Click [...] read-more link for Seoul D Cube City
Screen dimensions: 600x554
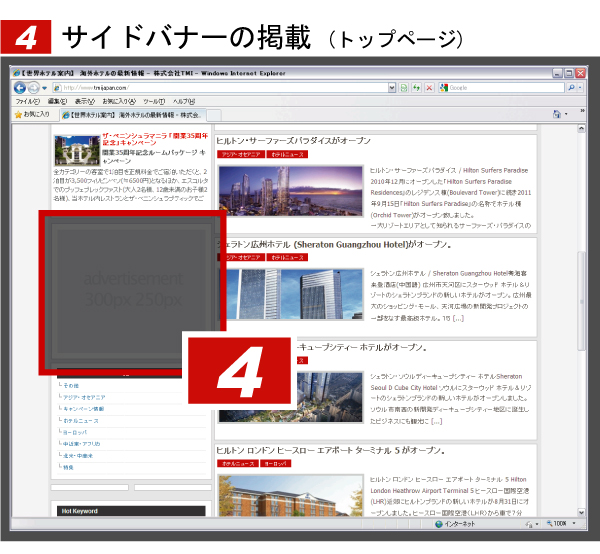(x=437, y=421)
